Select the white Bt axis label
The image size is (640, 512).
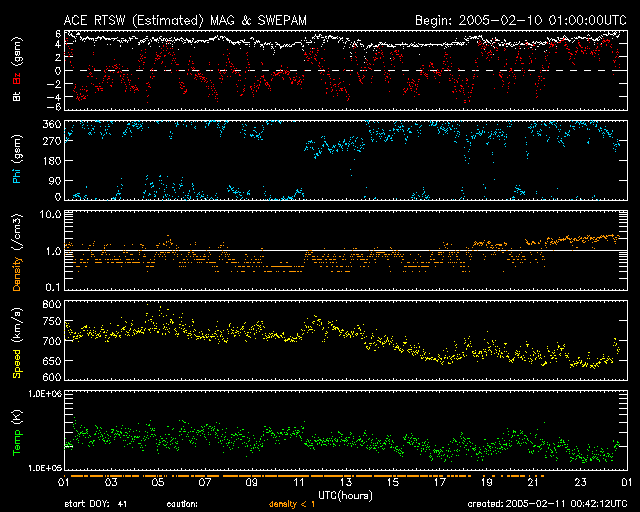17,97
